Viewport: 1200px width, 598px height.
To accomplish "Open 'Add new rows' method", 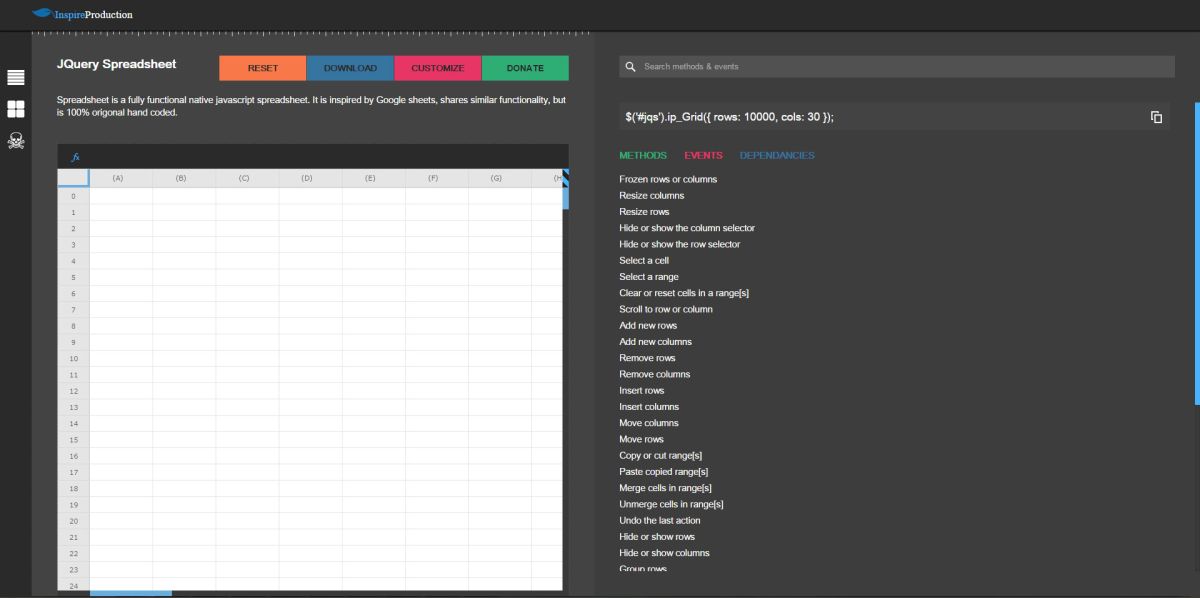I will coord(648,325).
